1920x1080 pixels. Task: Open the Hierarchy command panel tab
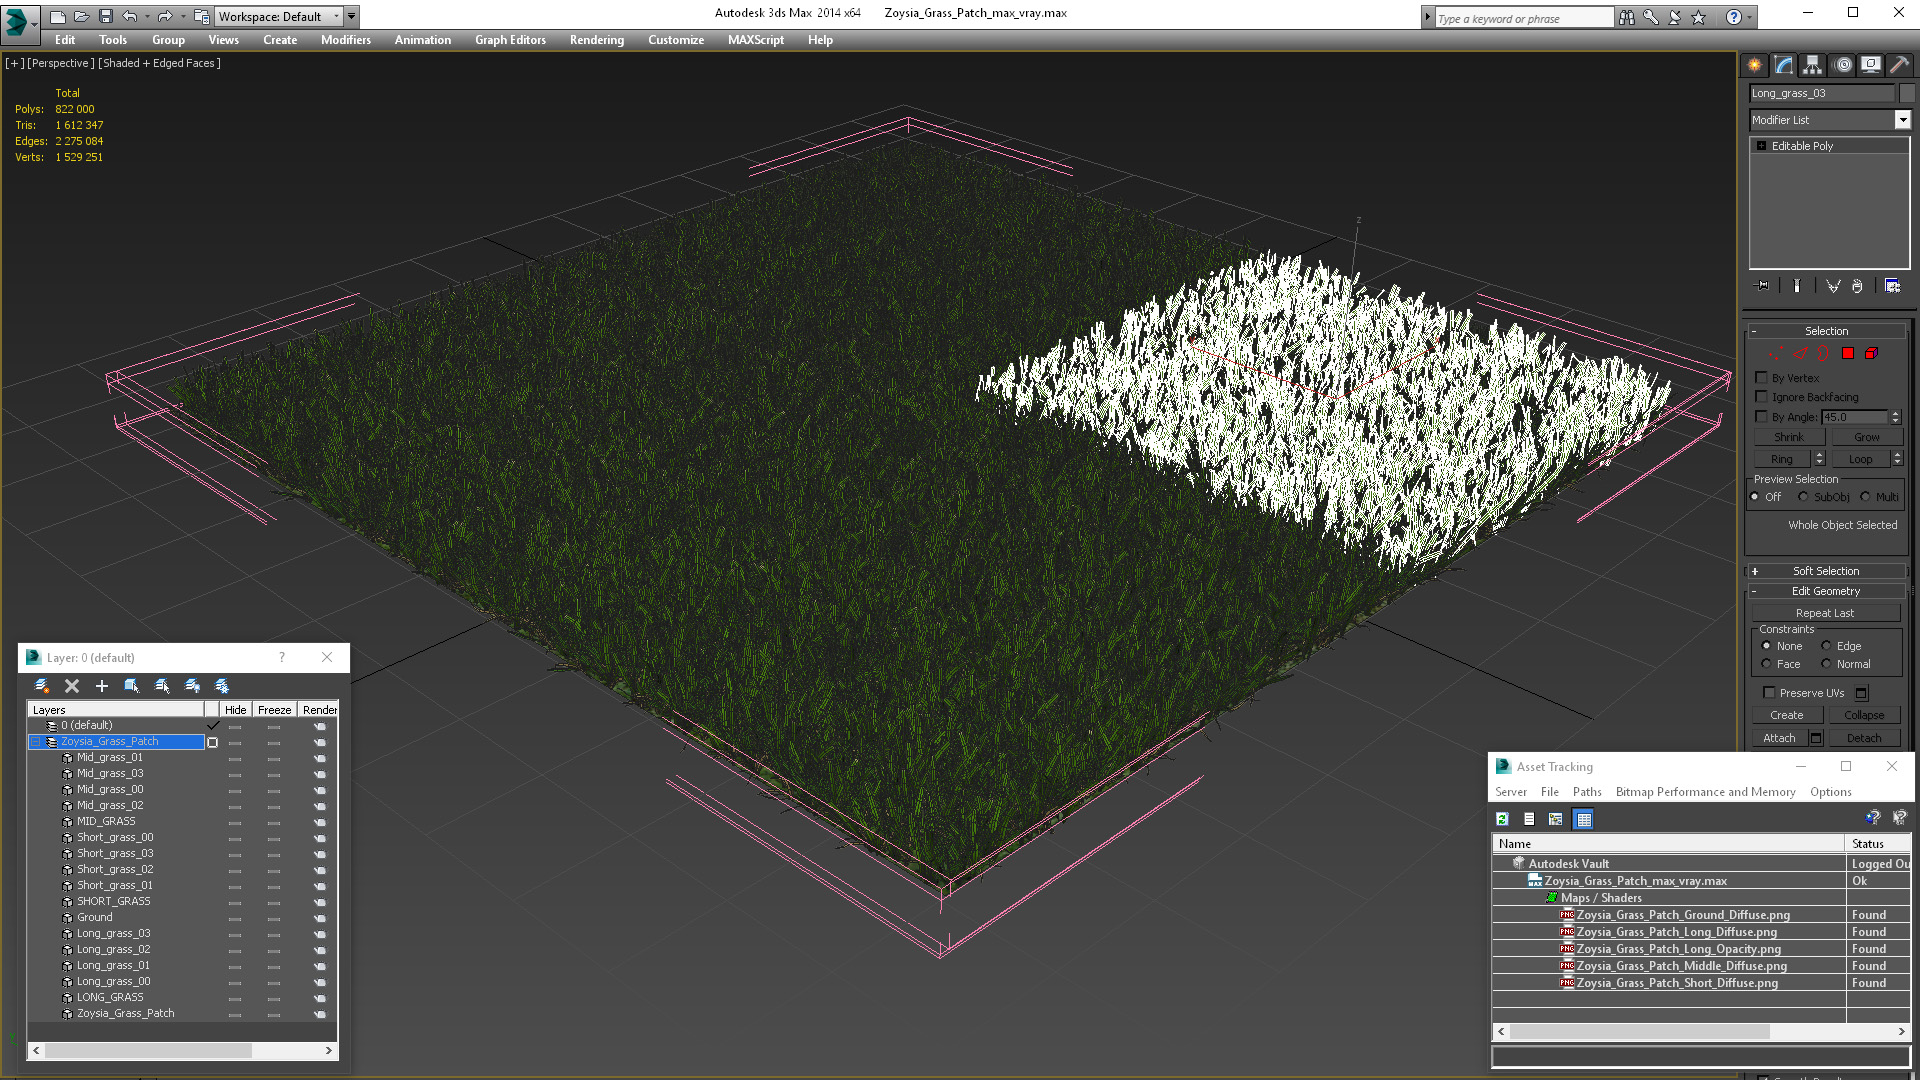1812,65
